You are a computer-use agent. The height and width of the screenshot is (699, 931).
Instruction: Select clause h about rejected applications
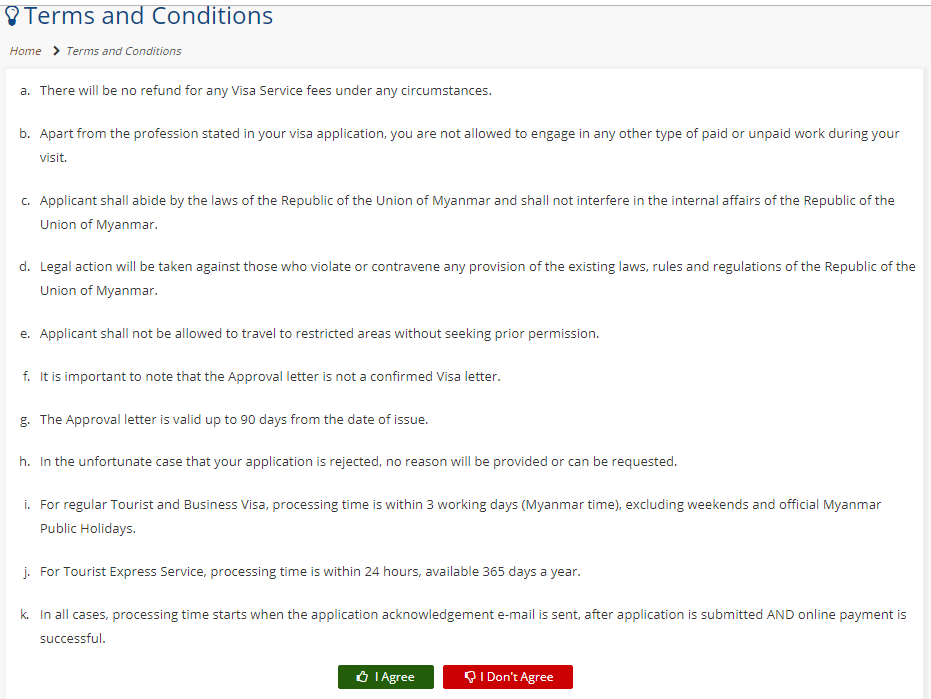(358, 462)
